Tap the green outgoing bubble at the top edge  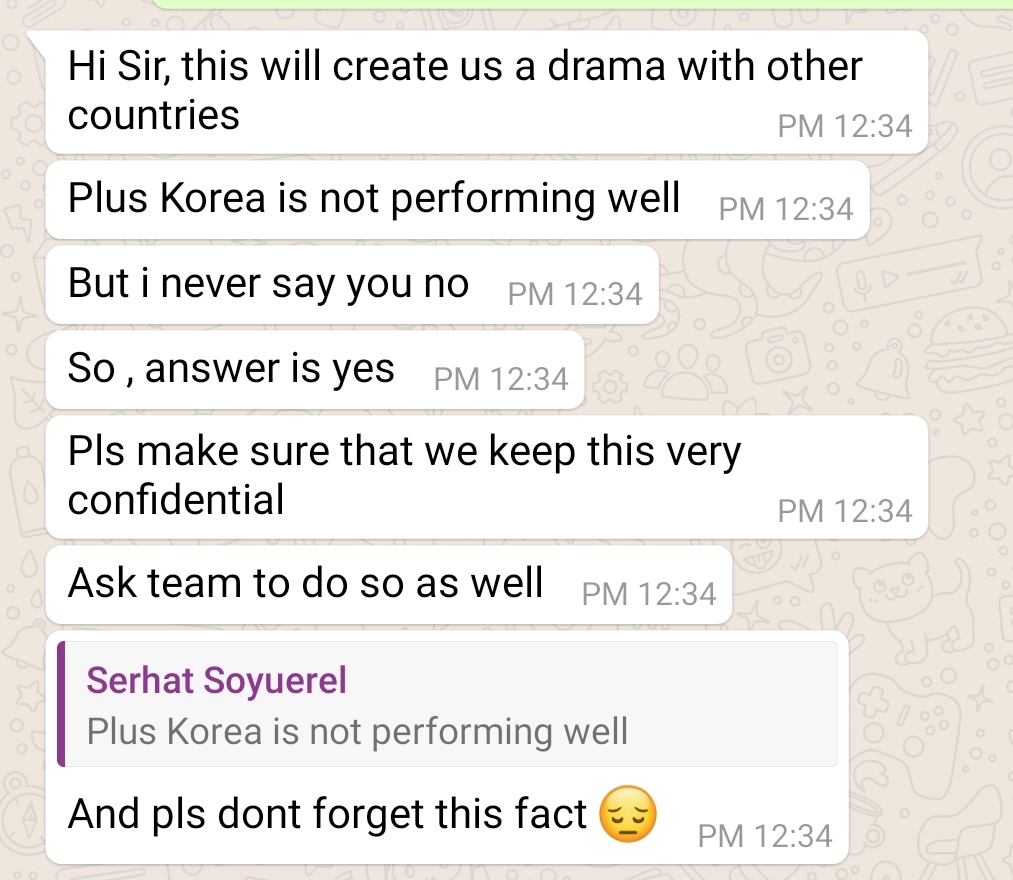pos(580,4)
